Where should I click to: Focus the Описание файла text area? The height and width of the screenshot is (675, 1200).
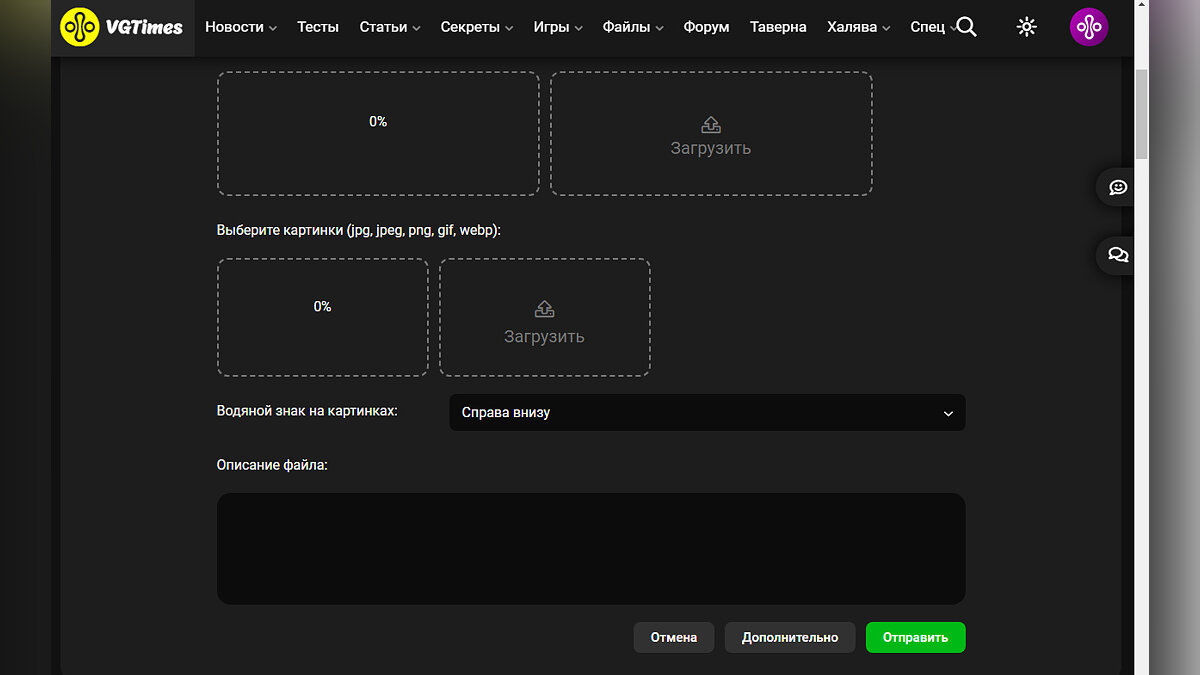(x=590, y=548)
